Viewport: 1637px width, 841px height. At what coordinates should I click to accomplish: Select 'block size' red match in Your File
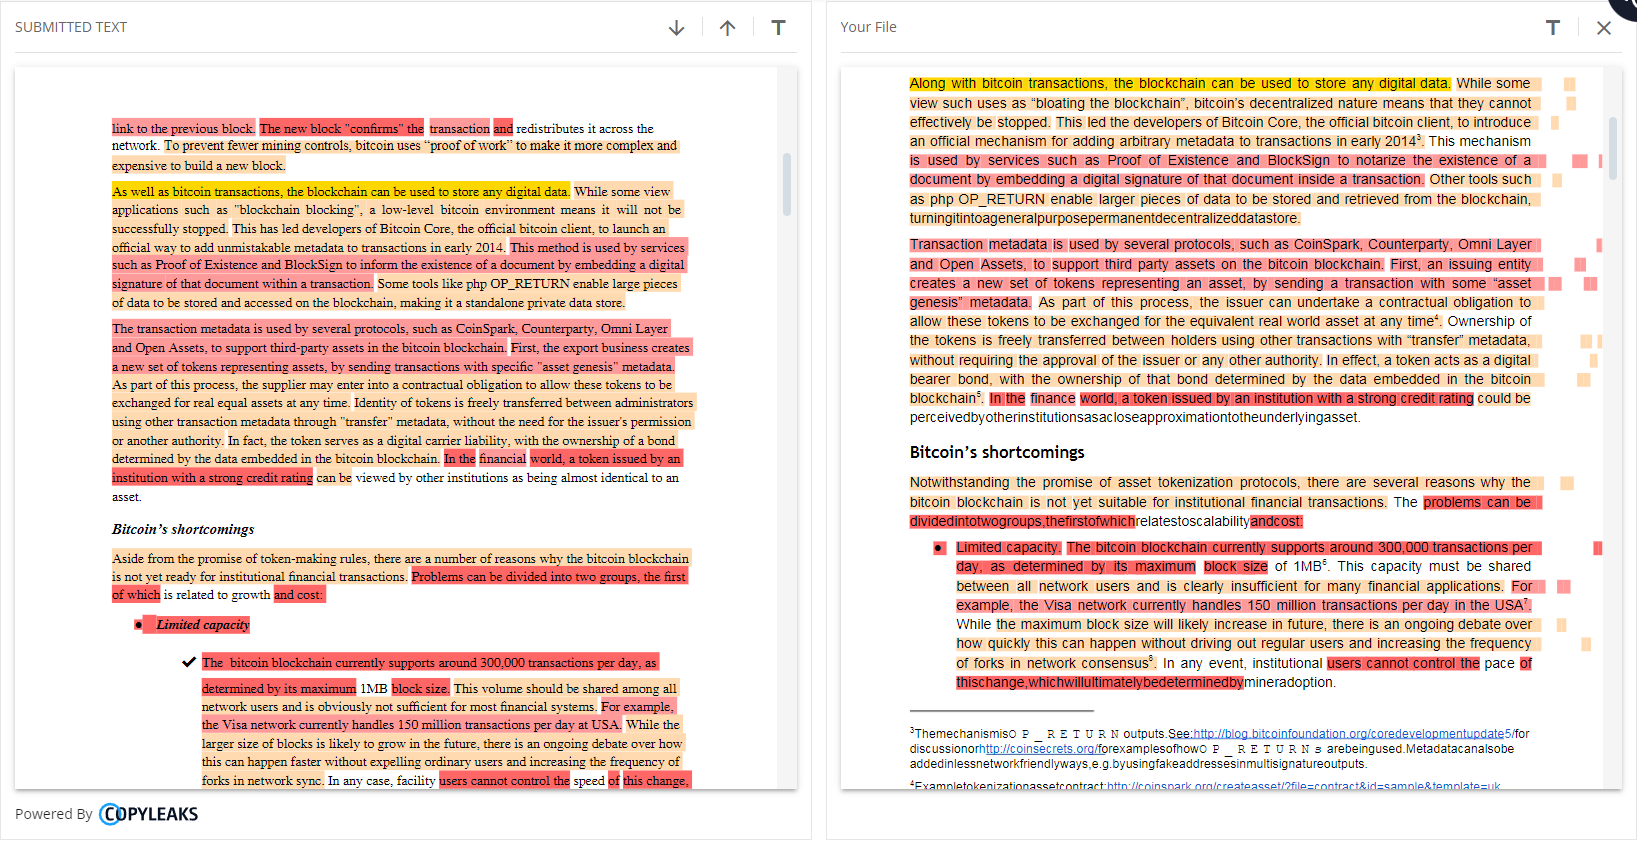[1235, 567]
